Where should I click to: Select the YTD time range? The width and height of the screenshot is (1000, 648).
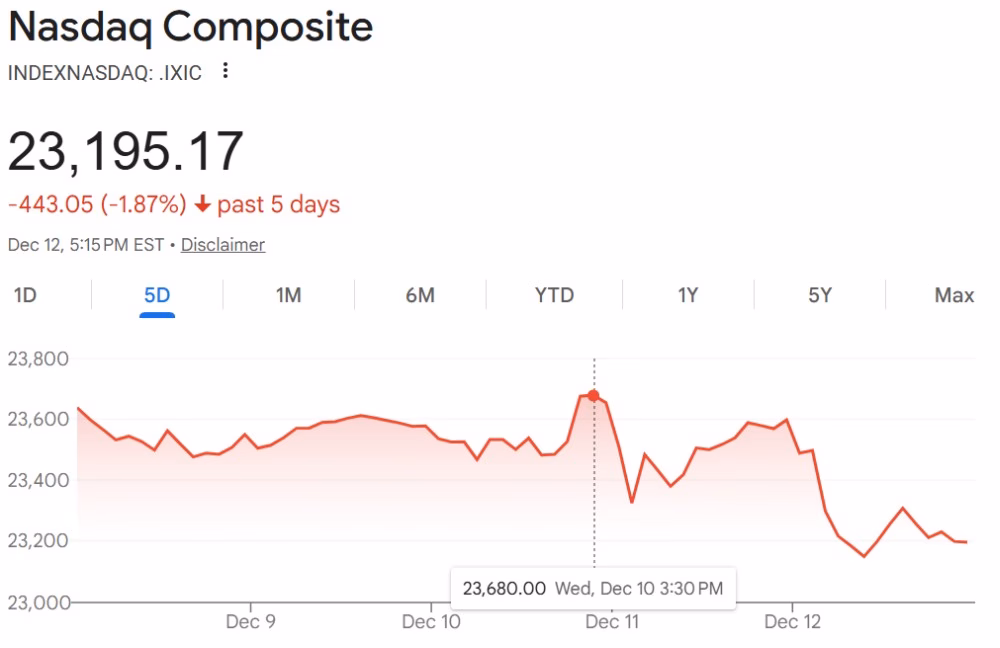pos(554,295)
